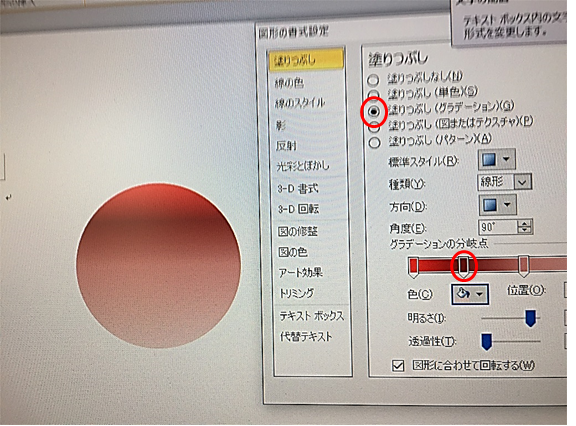Select 塗りつぶし (パターン) radio button
Viewport: 576px width, 426px height.
tap(374, 142)
